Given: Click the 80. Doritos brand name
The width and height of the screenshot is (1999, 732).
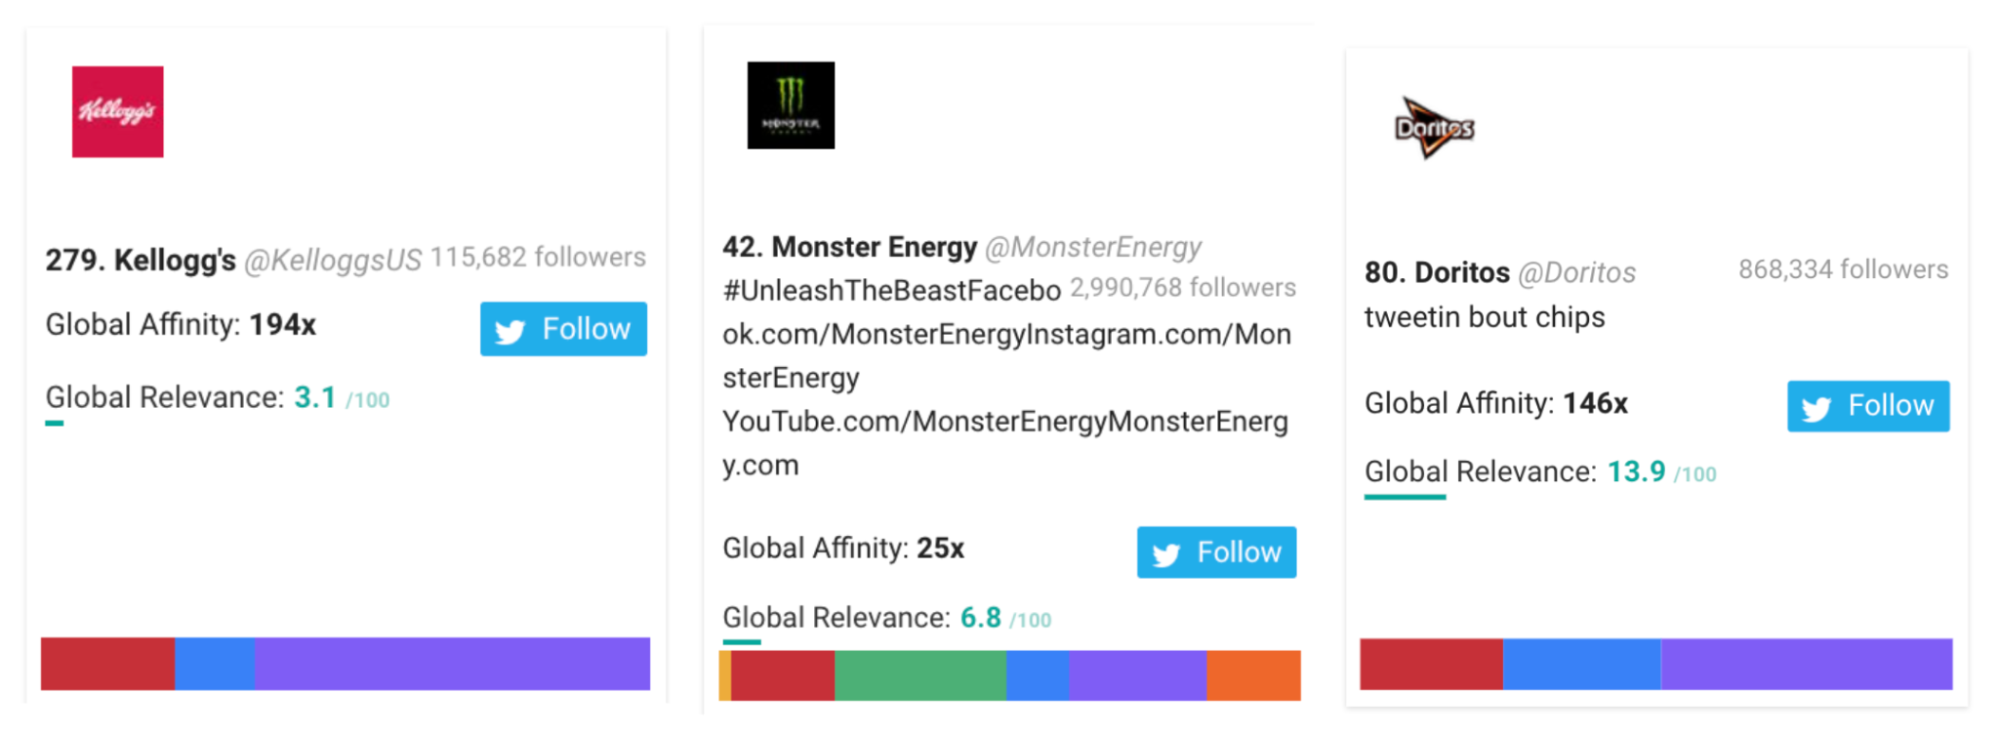Looking at the screenshot, I should [1437, 272].
